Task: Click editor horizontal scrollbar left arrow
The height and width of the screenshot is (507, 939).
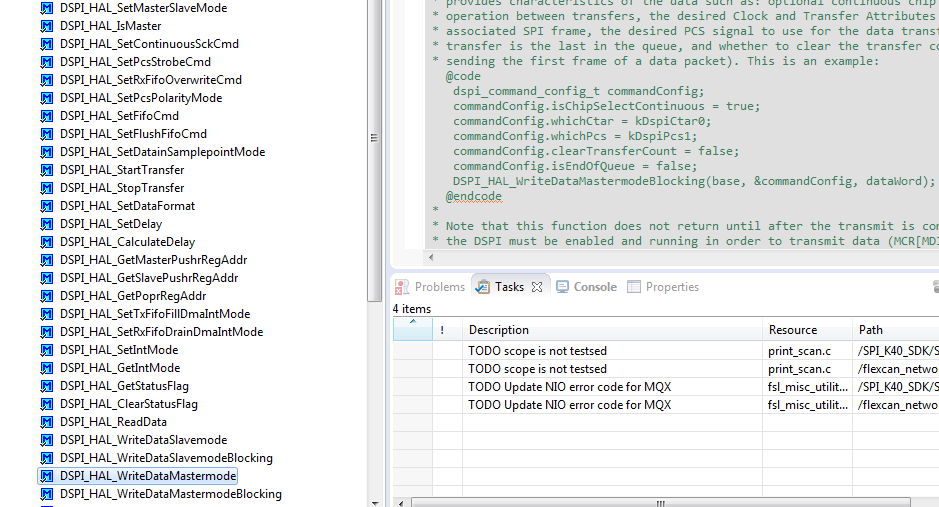Action: click(x=431, y=257)
